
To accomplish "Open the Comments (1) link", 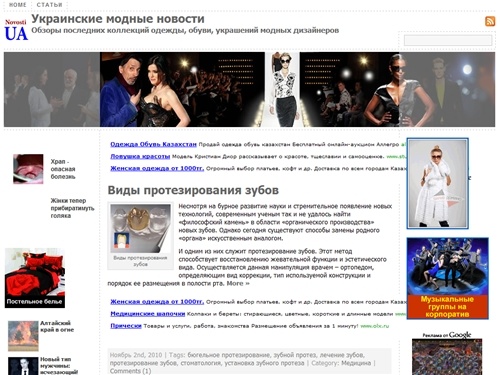I will pos(130,371).
